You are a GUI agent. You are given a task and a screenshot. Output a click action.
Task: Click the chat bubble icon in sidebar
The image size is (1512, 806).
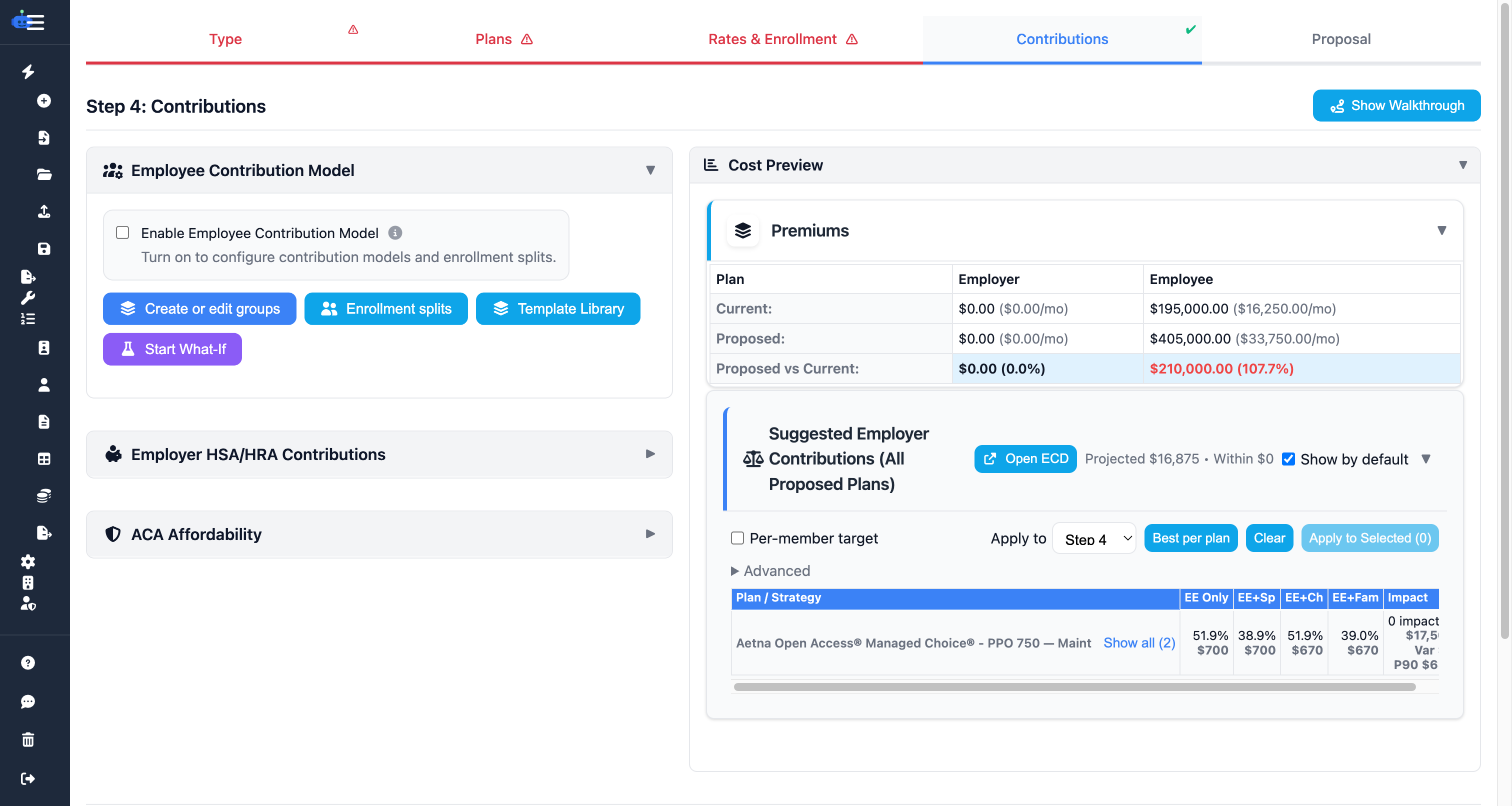pyautogui.click(x=28, y=702)
